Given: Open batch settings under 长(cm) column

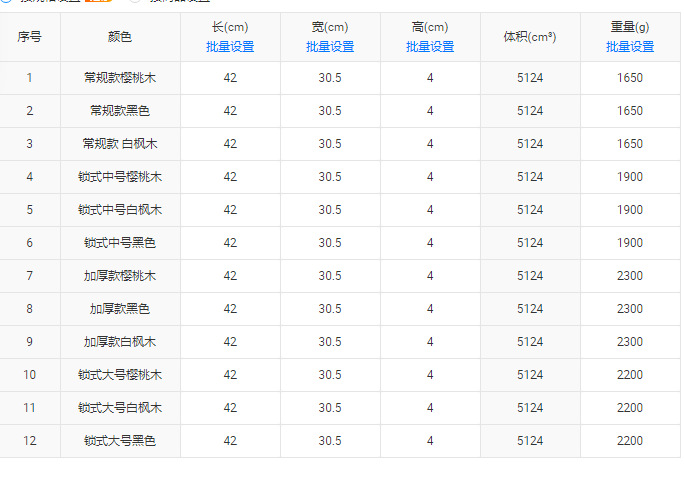Looking at the screenshot, I should click(x=230, y=47).
